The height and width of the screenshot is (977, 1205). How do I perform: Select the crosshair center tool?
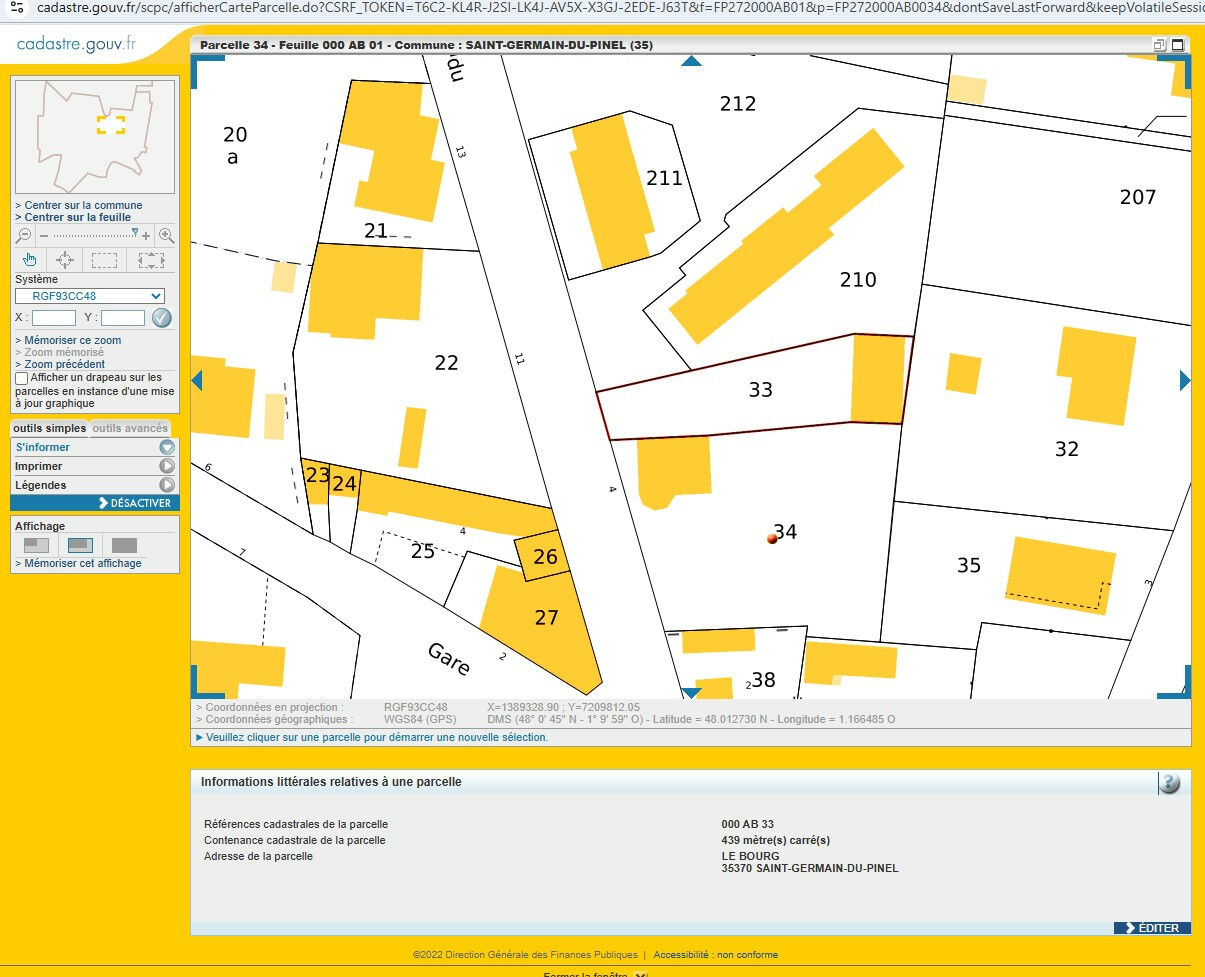point(65,260)
